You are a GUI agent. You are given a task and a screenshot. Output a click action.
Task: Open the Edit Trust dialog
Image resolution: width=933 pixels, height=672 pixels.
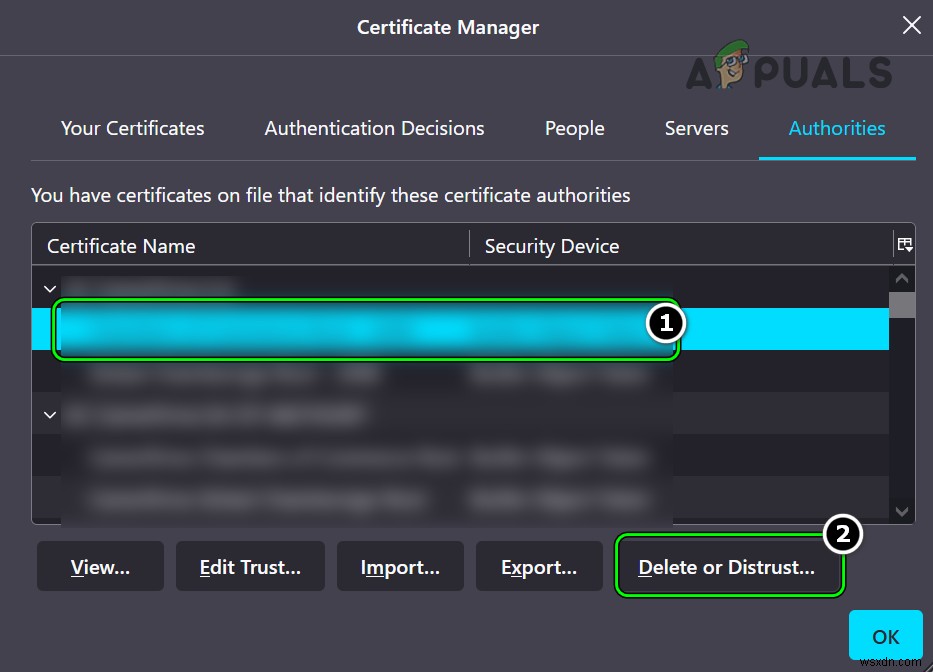point(250,565)
